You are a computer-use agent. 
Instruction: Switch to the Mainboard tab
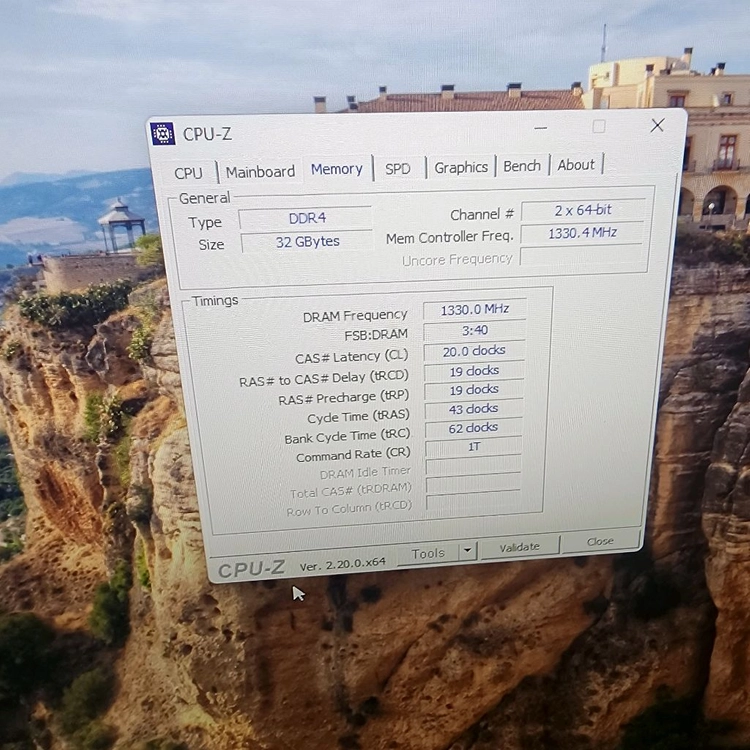pyautogui.click(x=260, y=171)
